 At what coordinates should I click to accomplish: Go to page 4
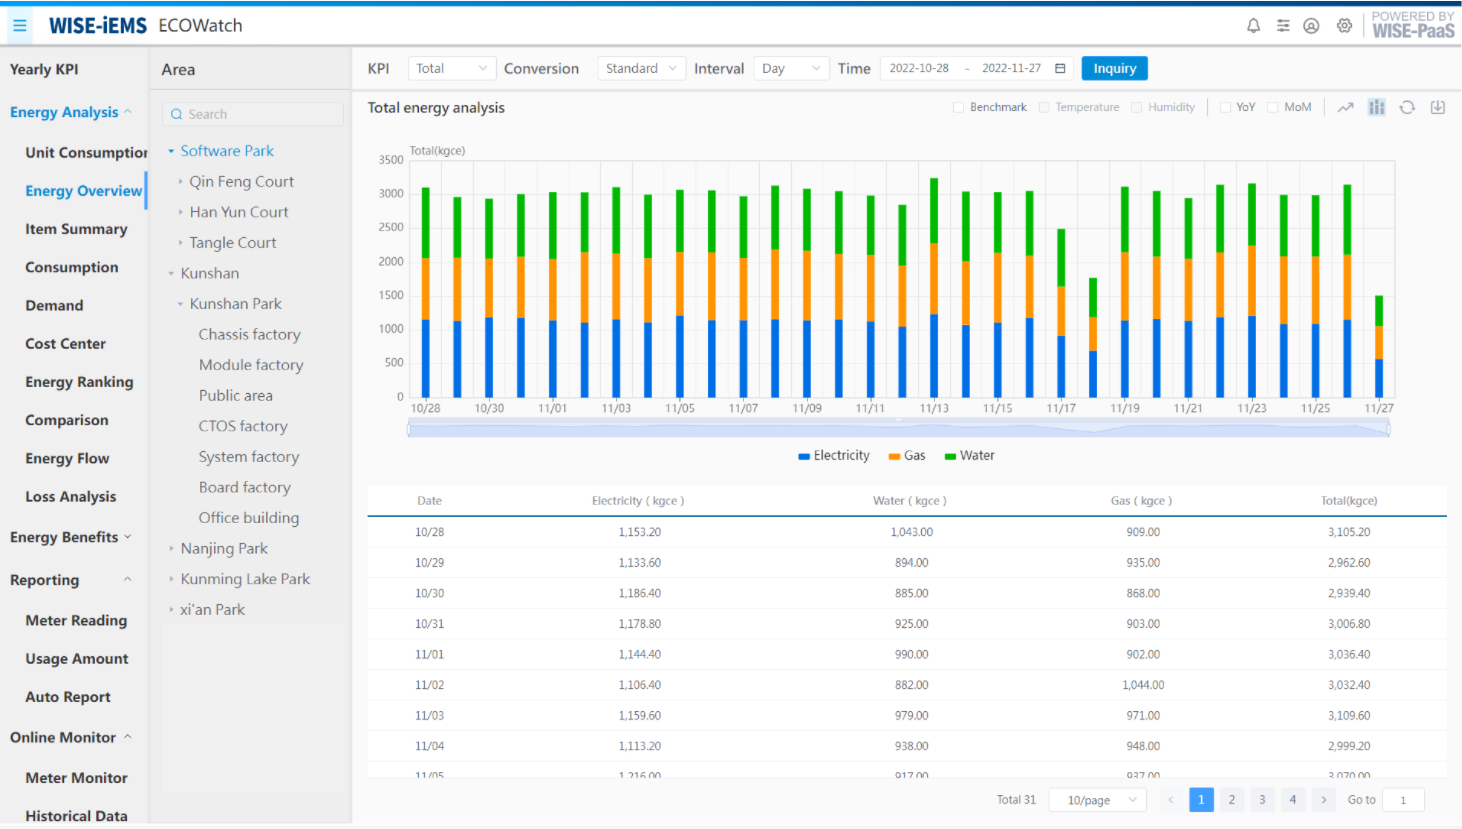1292,800
